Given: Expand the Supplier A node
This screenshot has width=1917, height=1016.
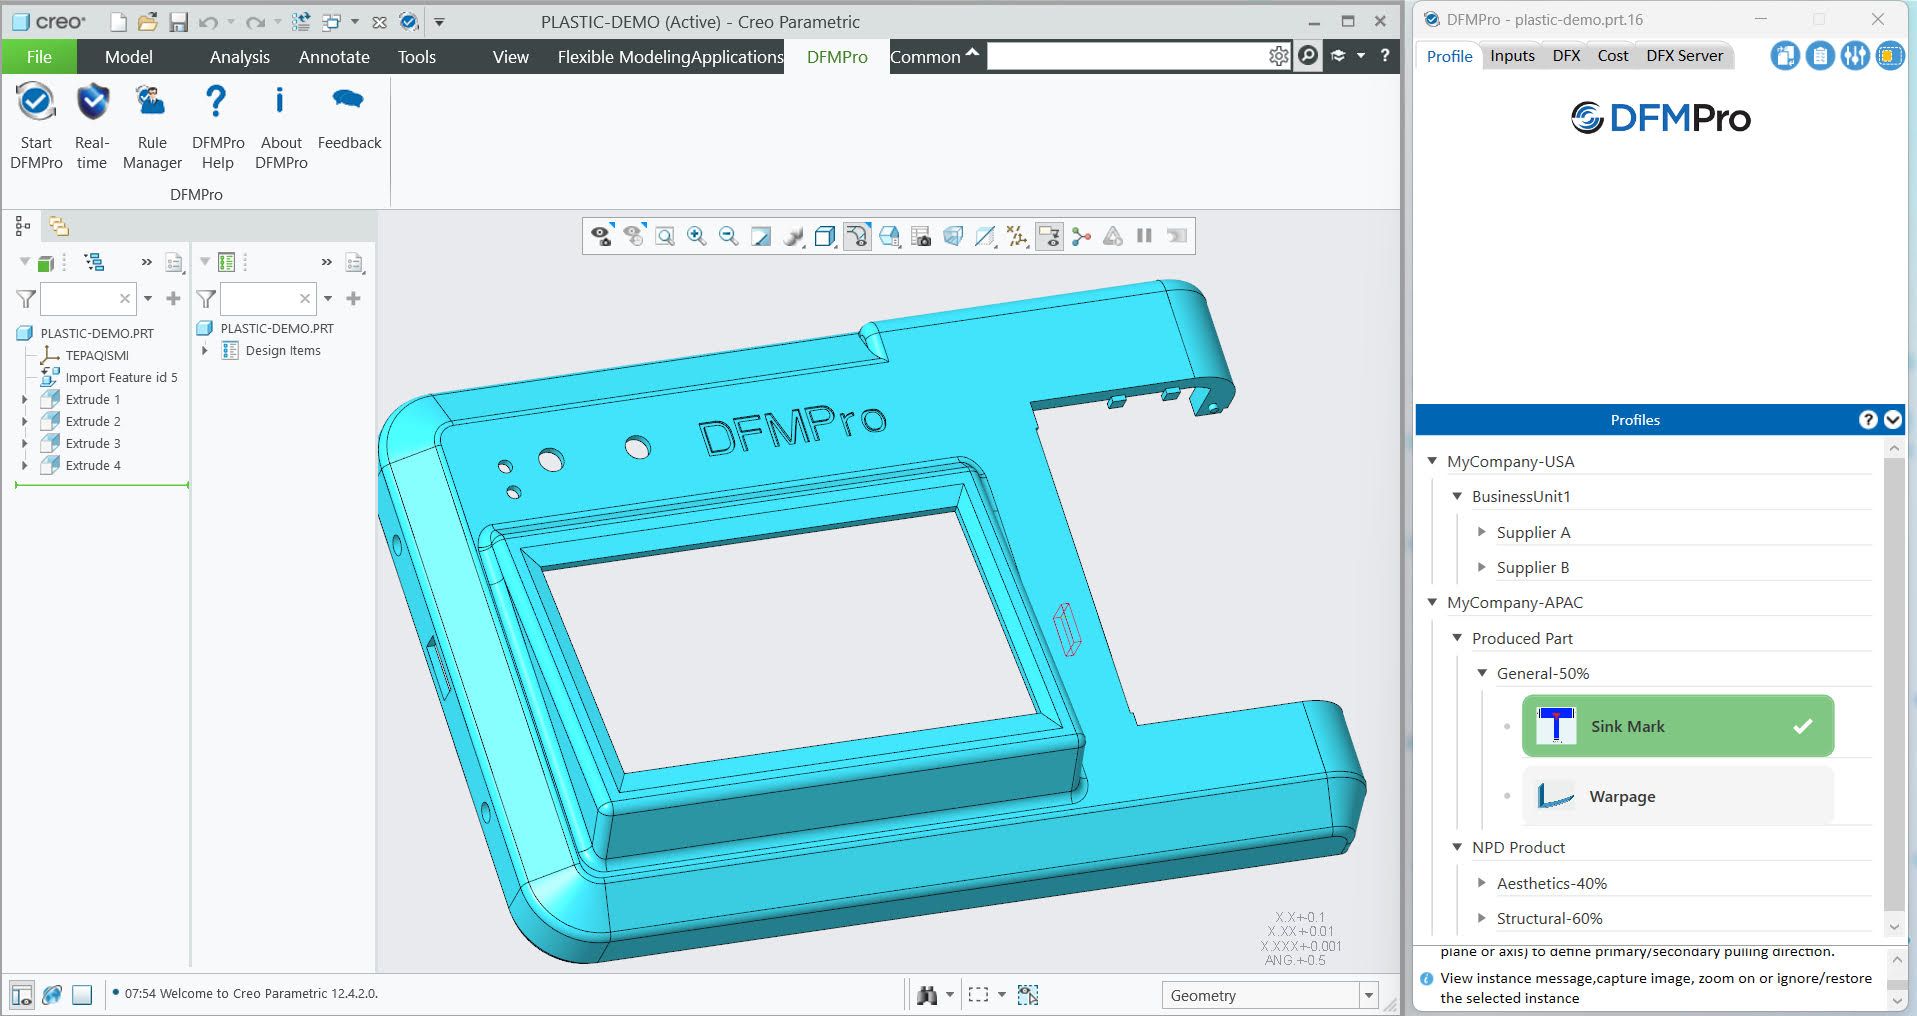Looking at the screenshot, I should pos(1482,532).
